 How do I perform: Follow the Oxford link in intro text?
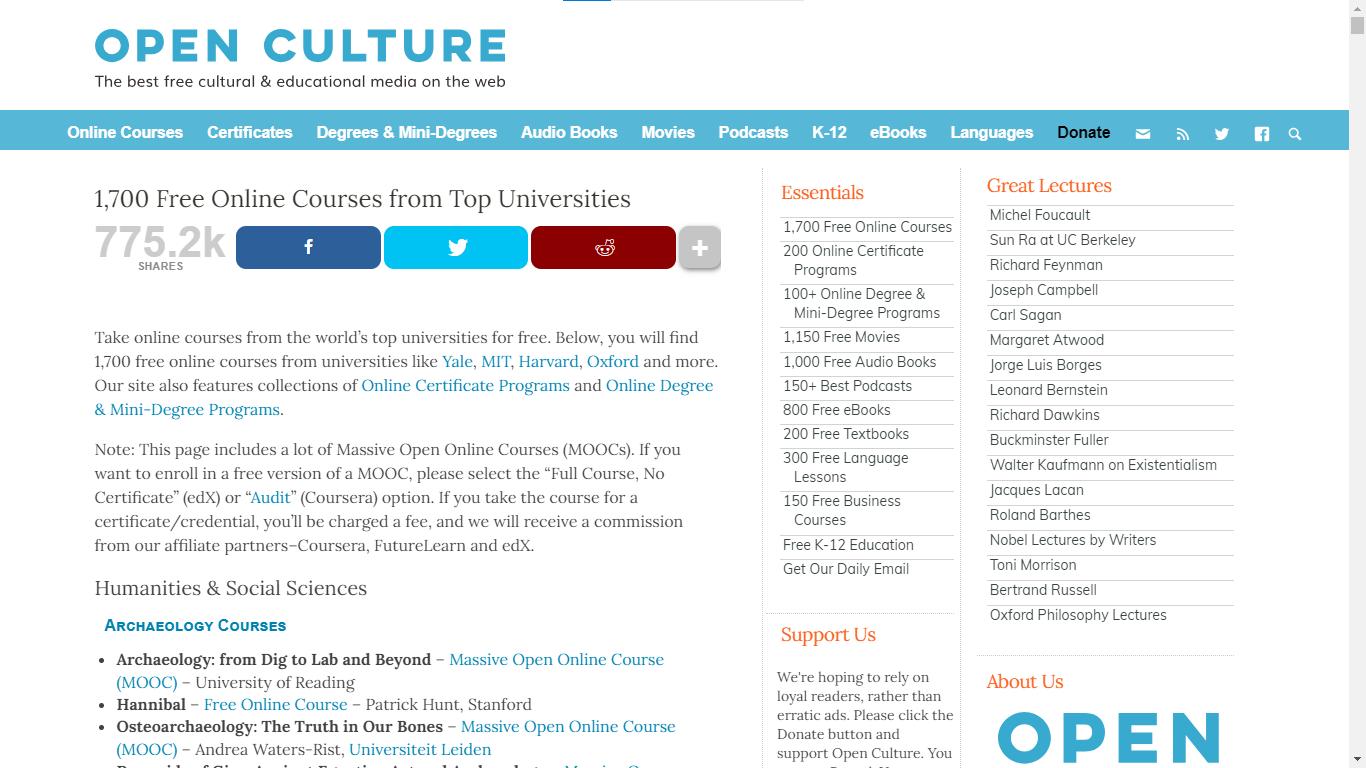tap(613, 361)
